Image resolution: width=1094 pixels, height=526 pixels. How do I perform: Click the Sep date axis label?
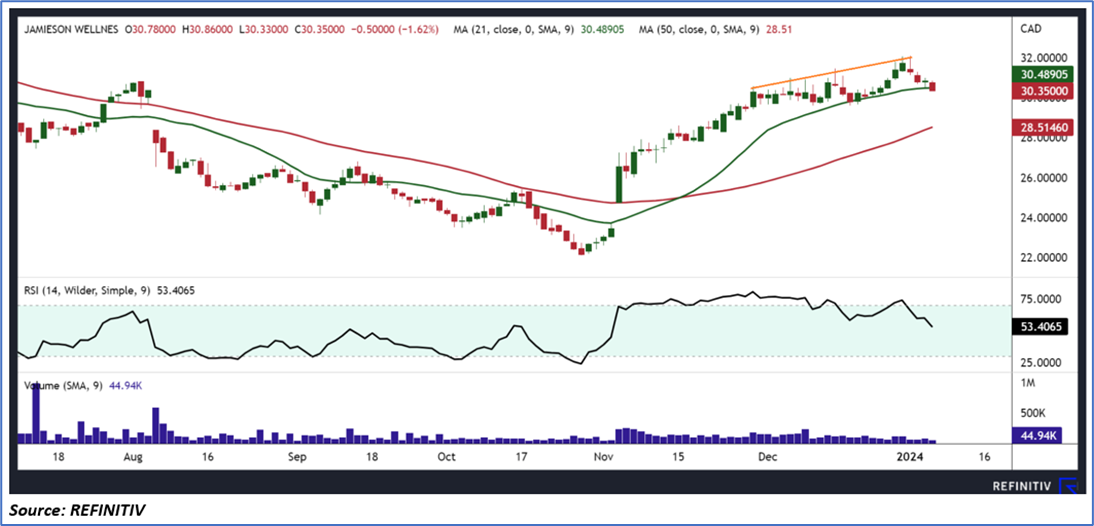pyautogui.click(x=297, y=458)
